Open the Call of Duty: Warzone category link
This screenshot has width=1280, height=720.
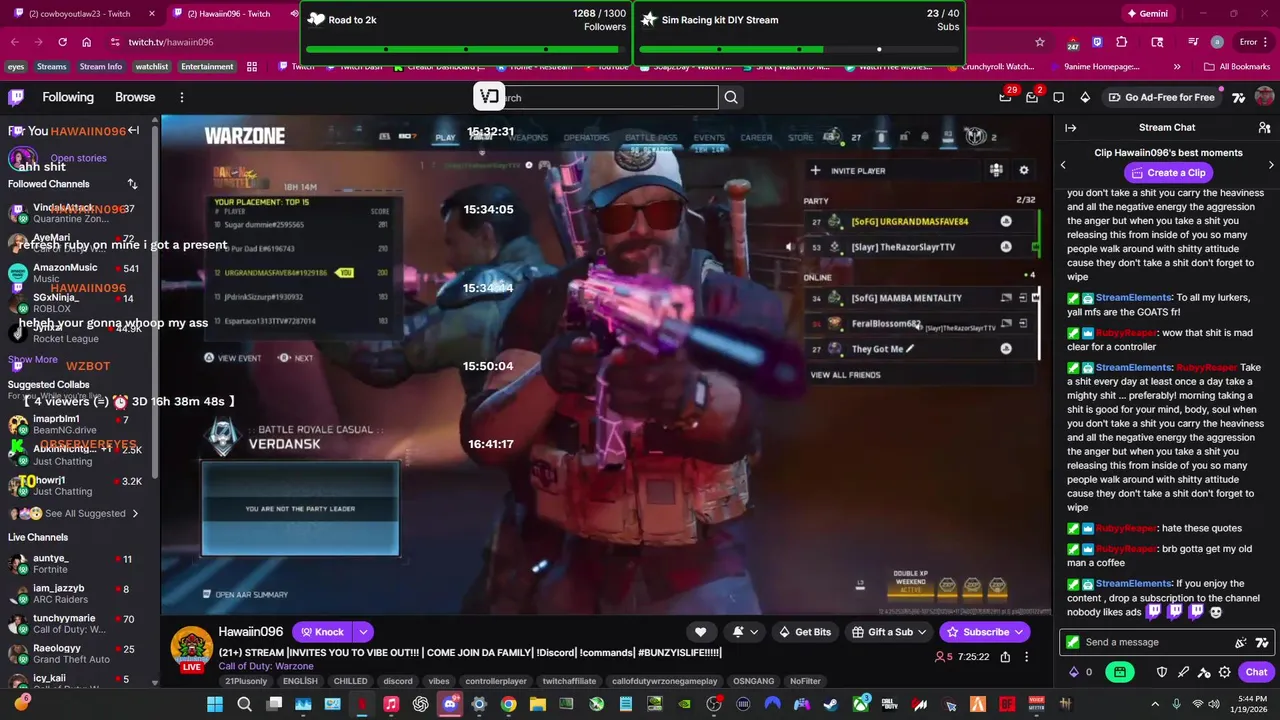(x=266, y=666)
